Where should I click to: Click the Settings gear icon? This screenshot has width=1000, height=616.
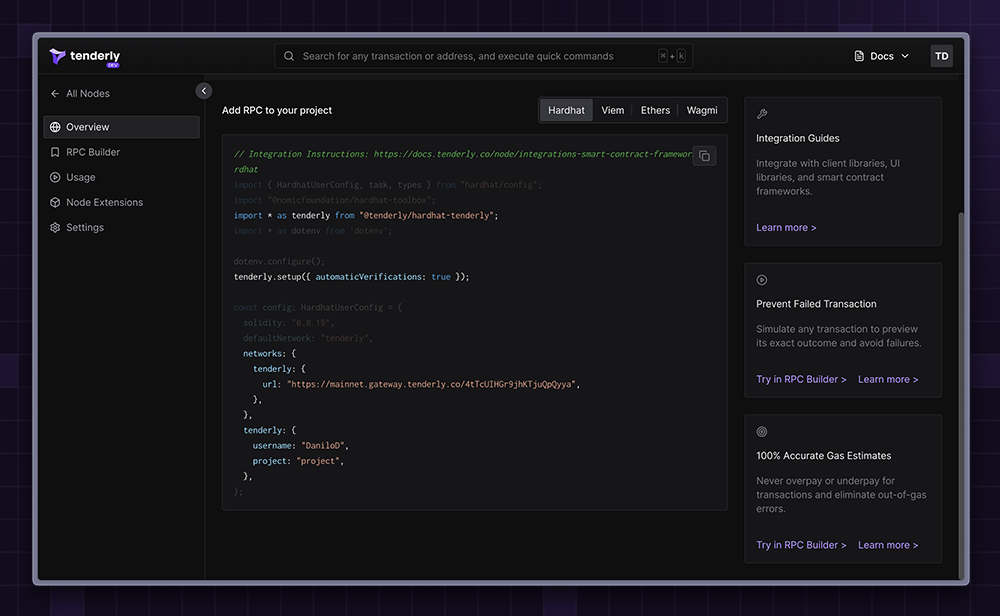pyautogui.click(x=55, y=227)
